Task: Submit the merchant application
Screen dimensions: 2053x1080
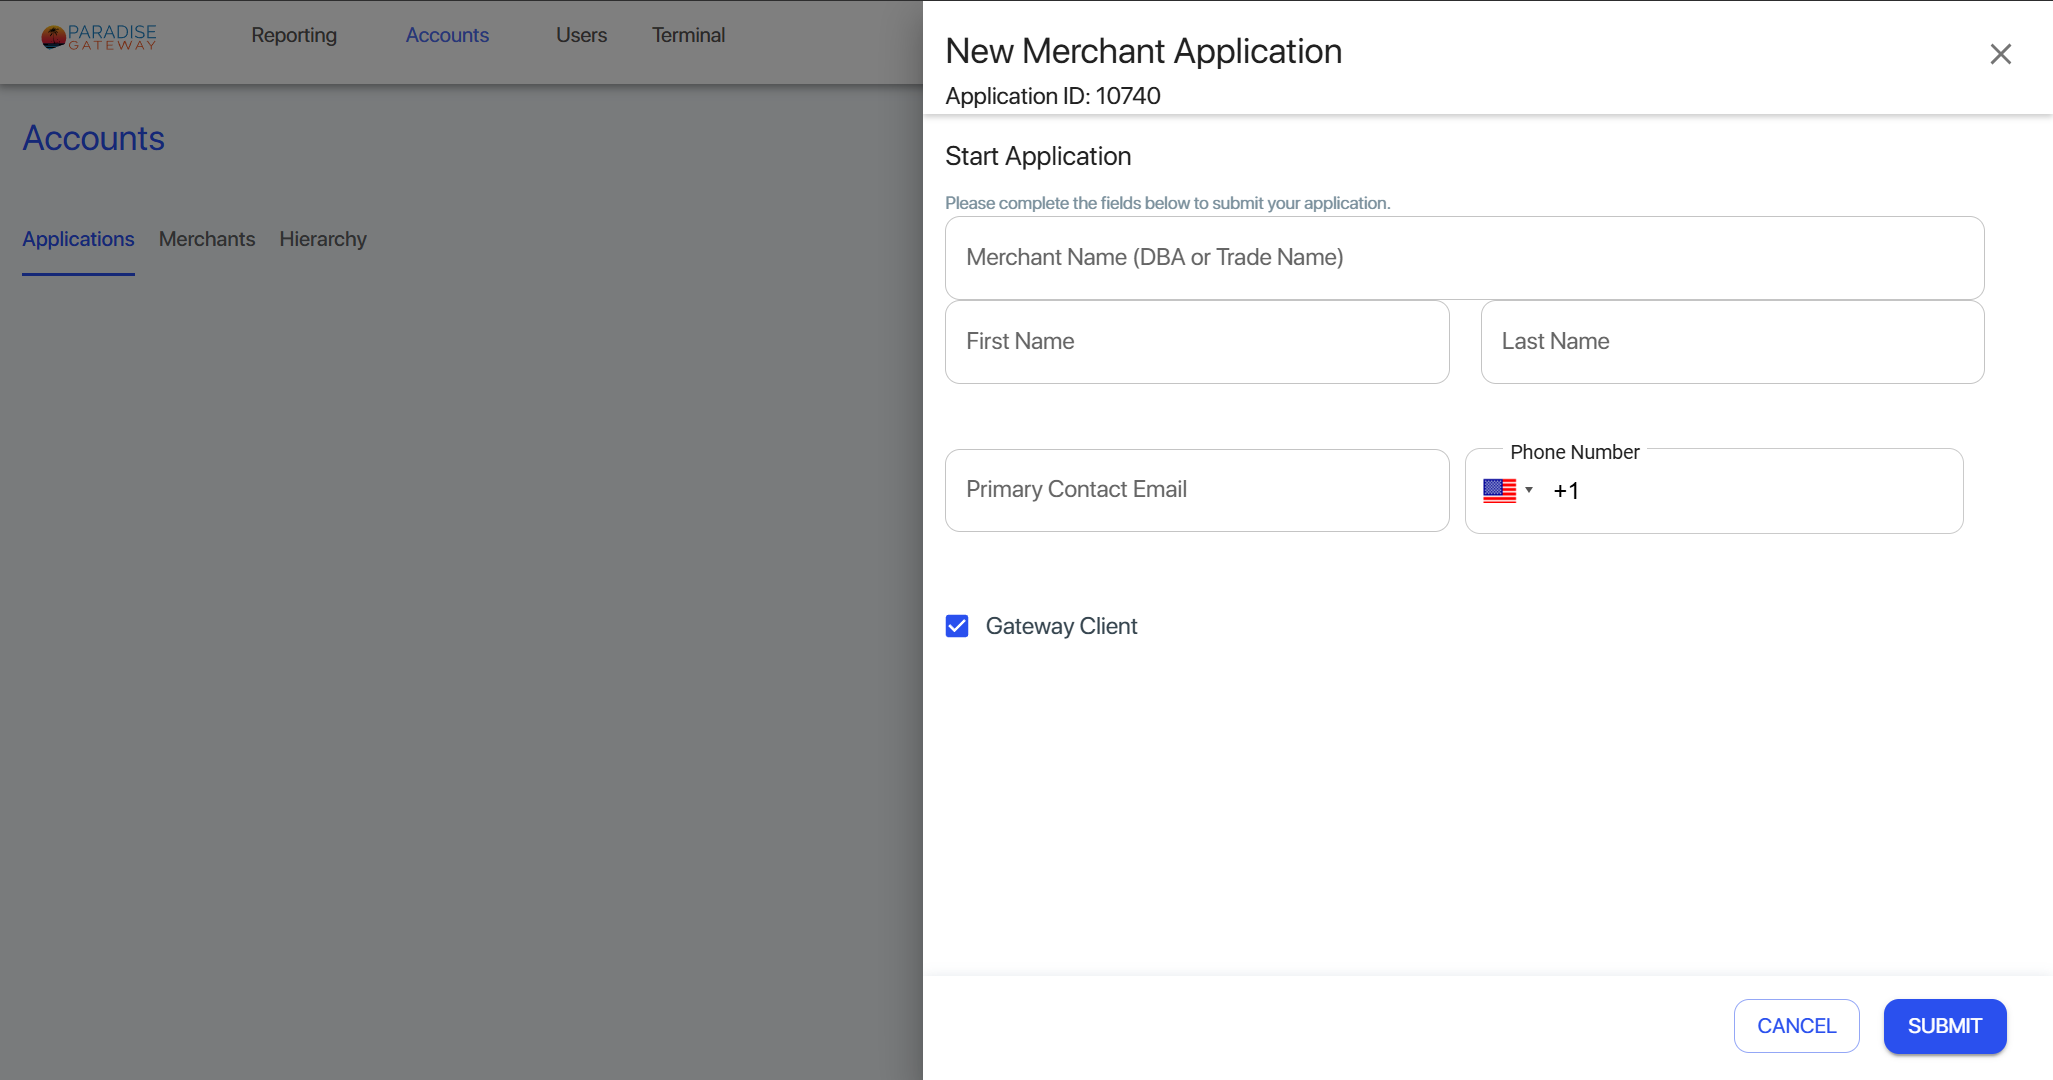Action: (1945, 1026)
